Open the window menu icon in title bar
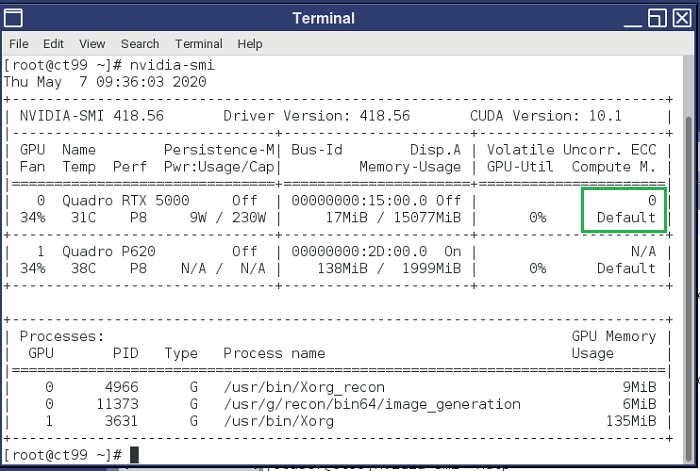This screenshot has height=471, width=700. [14, 18]
